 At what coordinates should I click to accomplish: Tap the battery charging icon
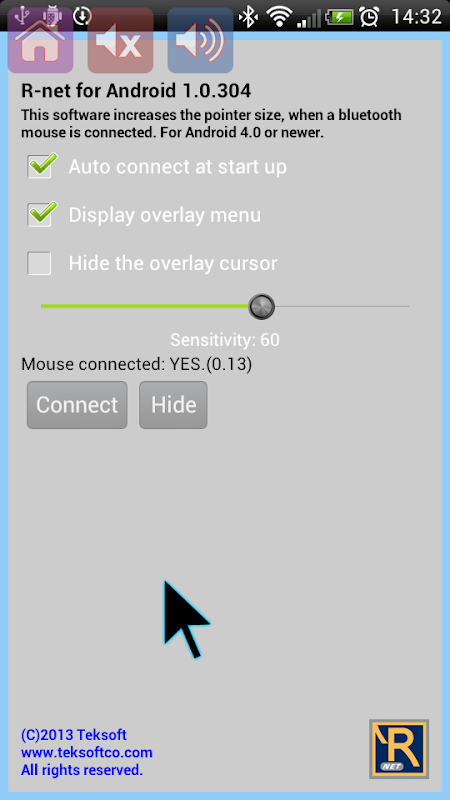(x=339, y=17)
